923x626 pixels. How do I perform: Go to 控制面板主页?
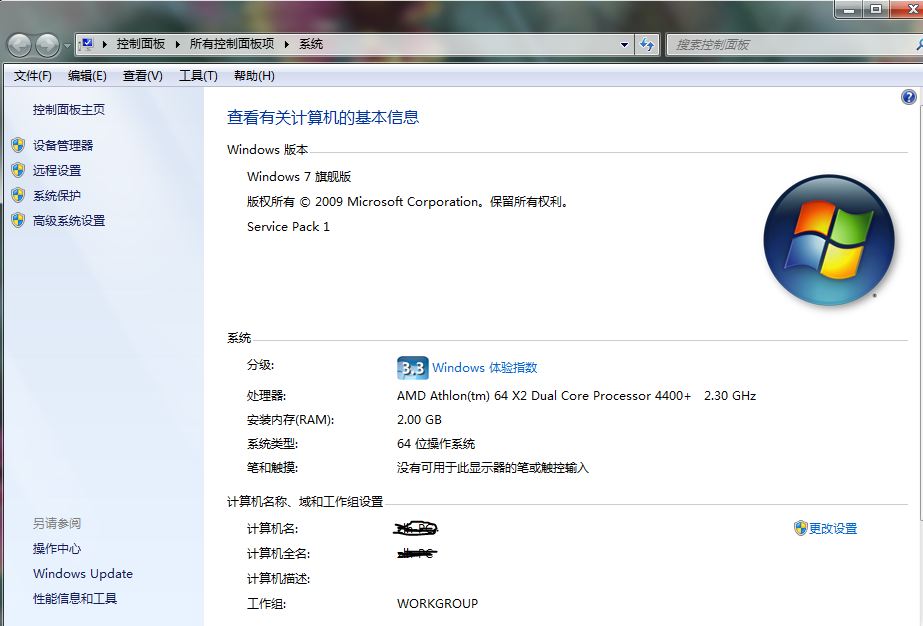click(69, 110)
